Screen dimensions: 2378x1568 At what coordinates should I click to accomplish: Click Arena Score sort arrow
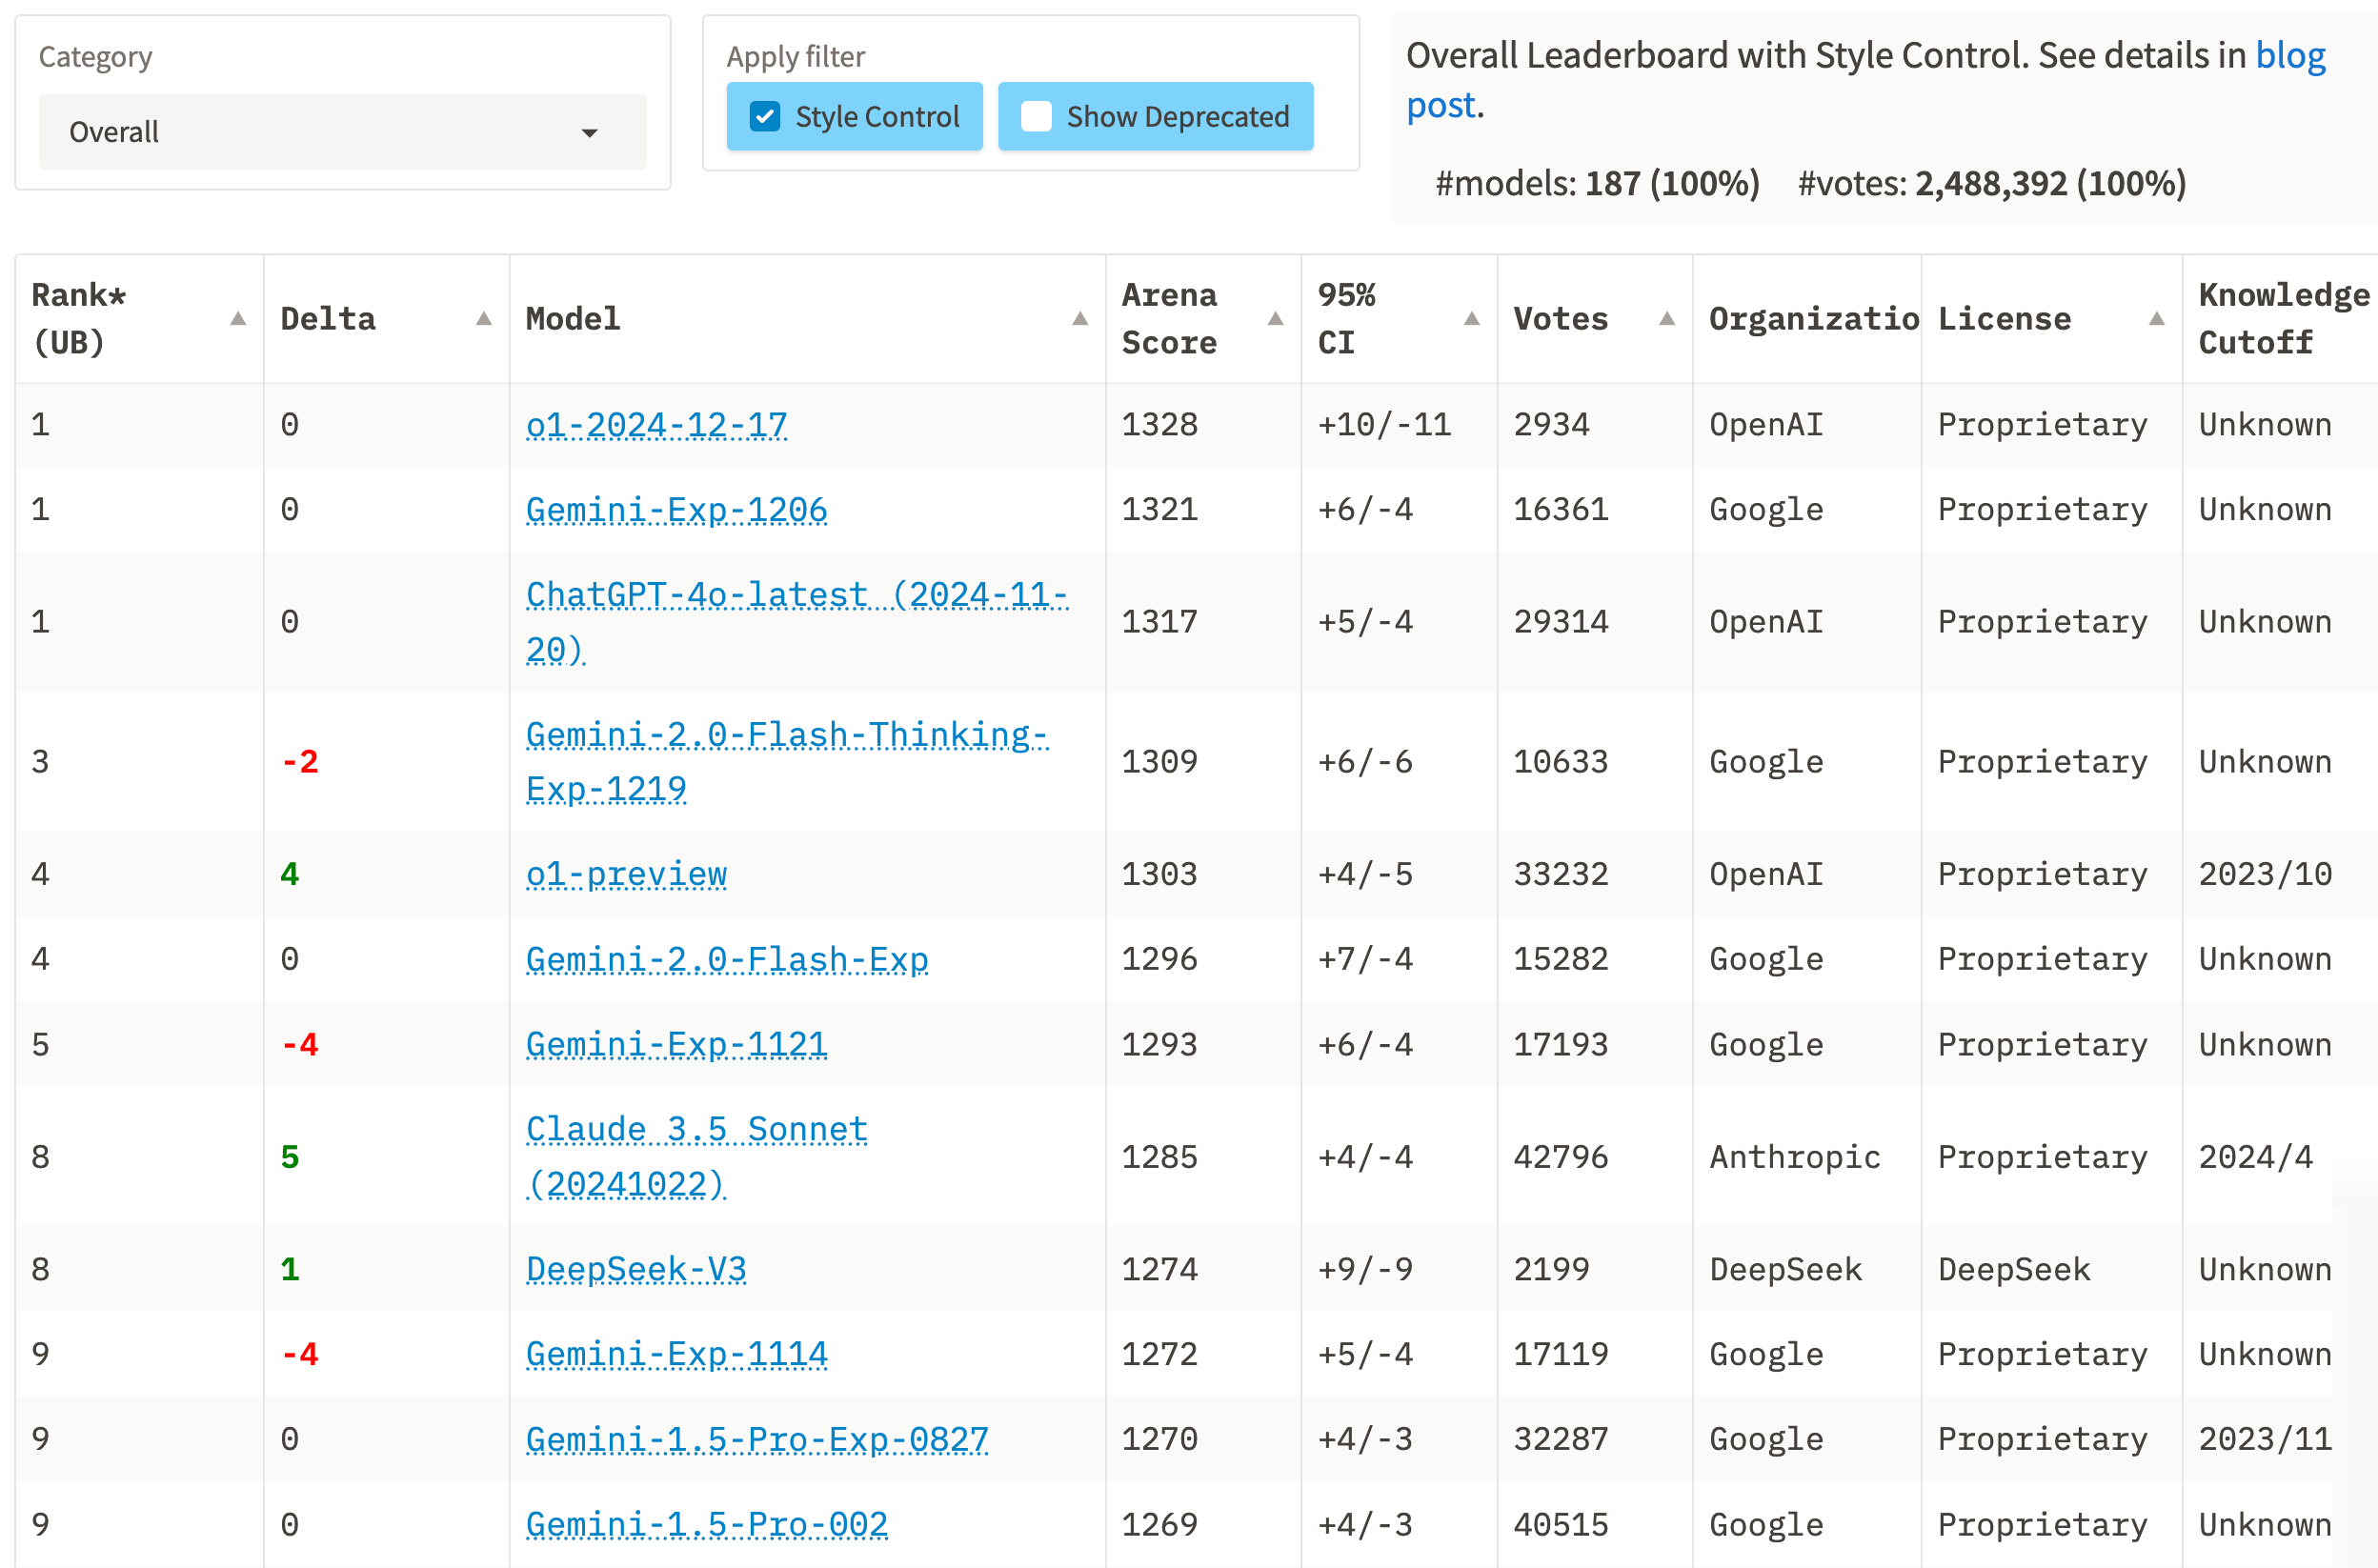coord(1275,319)
